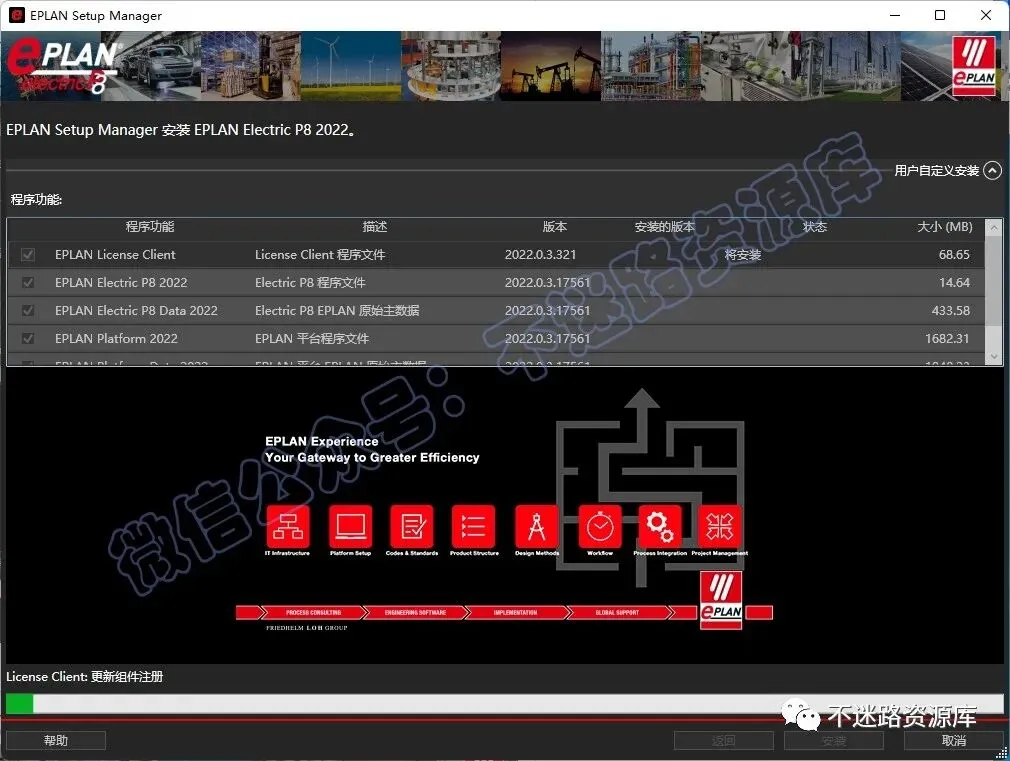
Task: Click the version 2022.0.3.321 cell
Action: pyautogui.click(x=540, y=255)
